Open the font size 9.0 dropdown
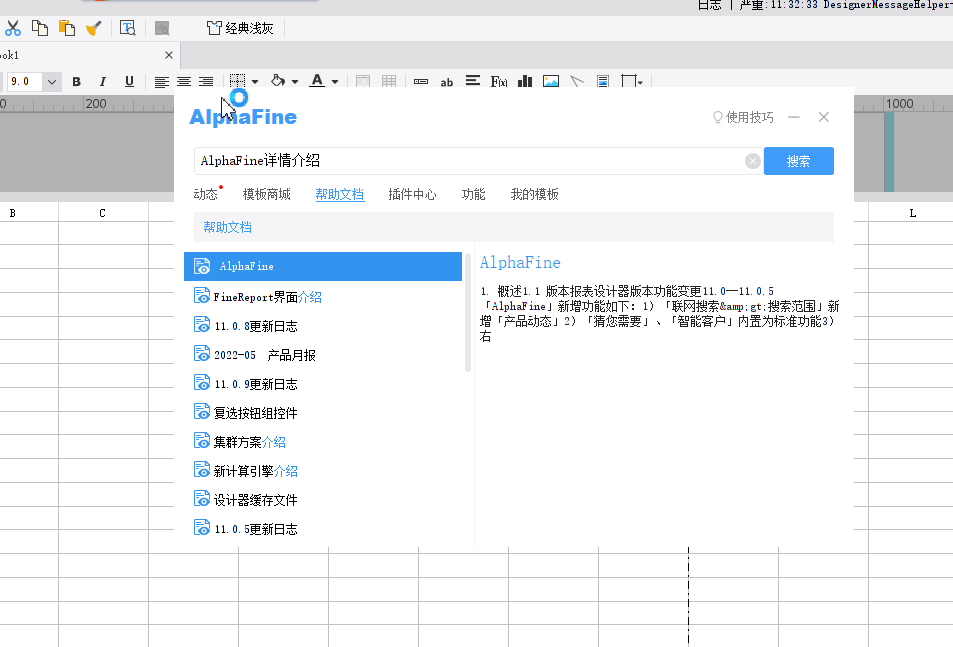The image size is (953, 647). [51, 82]
